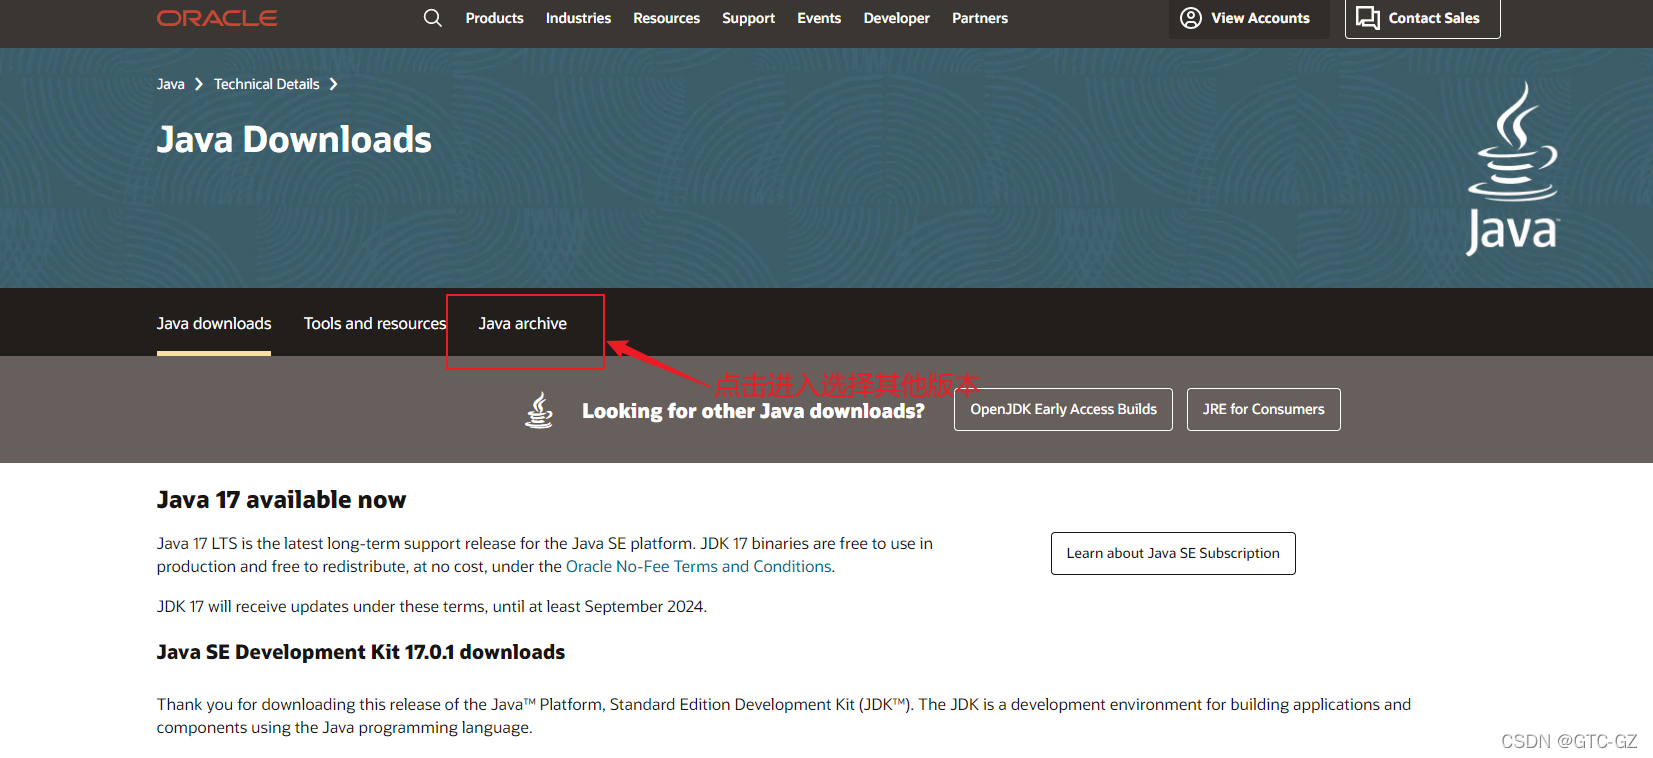The width and height of the screenshot is (1653, 758).
Task: Click the Contact Sales button
Action: pos(1422,18)
